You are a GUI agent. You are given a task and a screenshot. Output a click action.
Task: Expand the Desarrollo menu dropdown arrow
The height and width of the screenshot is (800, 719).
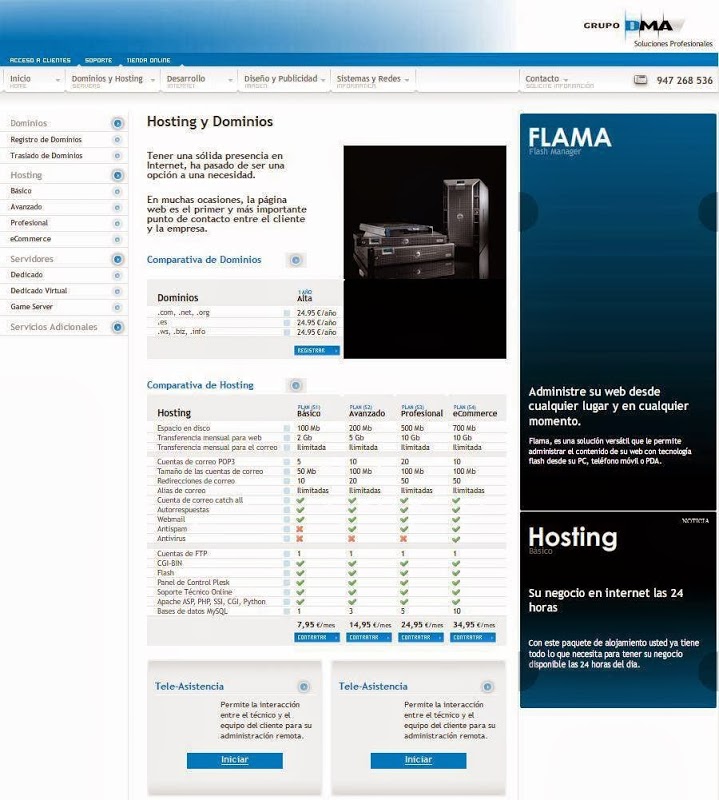pos(230,80)
